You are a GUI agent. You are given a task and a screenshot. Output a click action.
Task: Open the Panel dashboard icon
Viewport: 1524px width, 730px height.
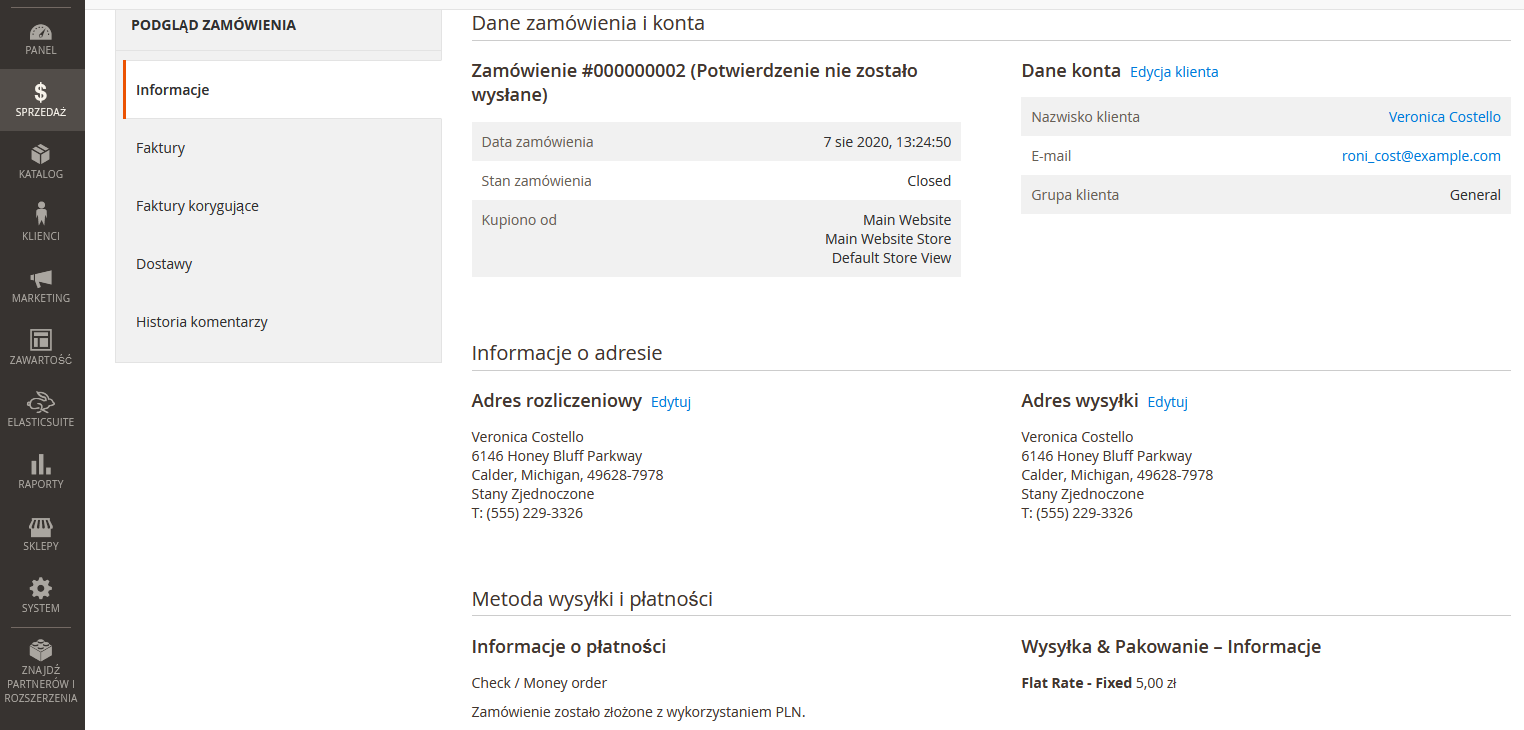click(41, 34)
